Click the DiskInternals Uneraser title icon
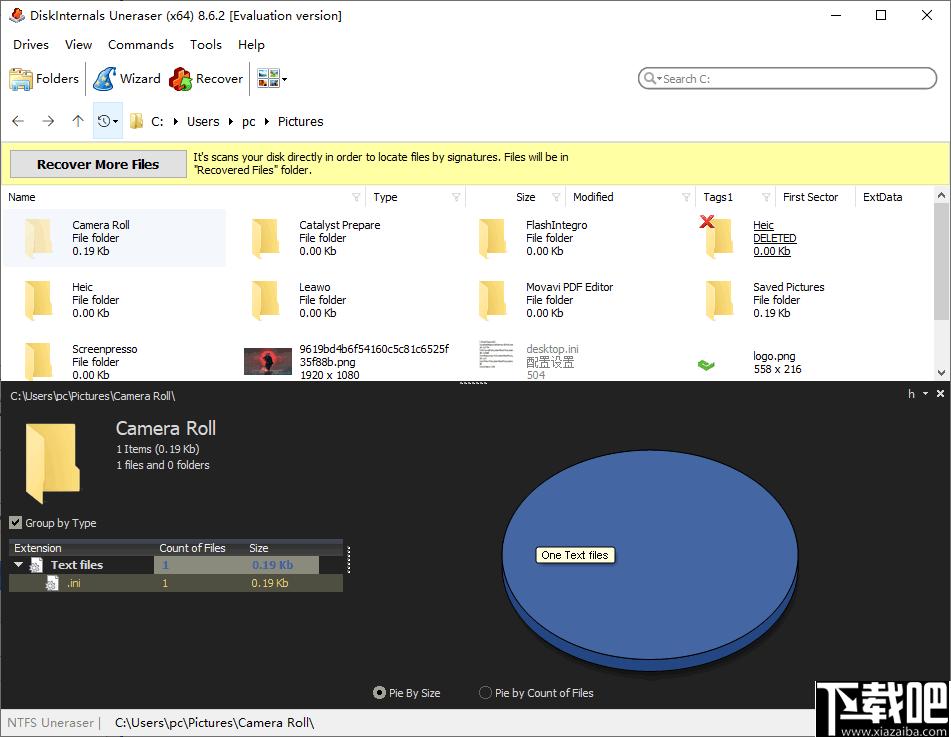Viewport: 951px width, 737px height. (x=17, y=15)
